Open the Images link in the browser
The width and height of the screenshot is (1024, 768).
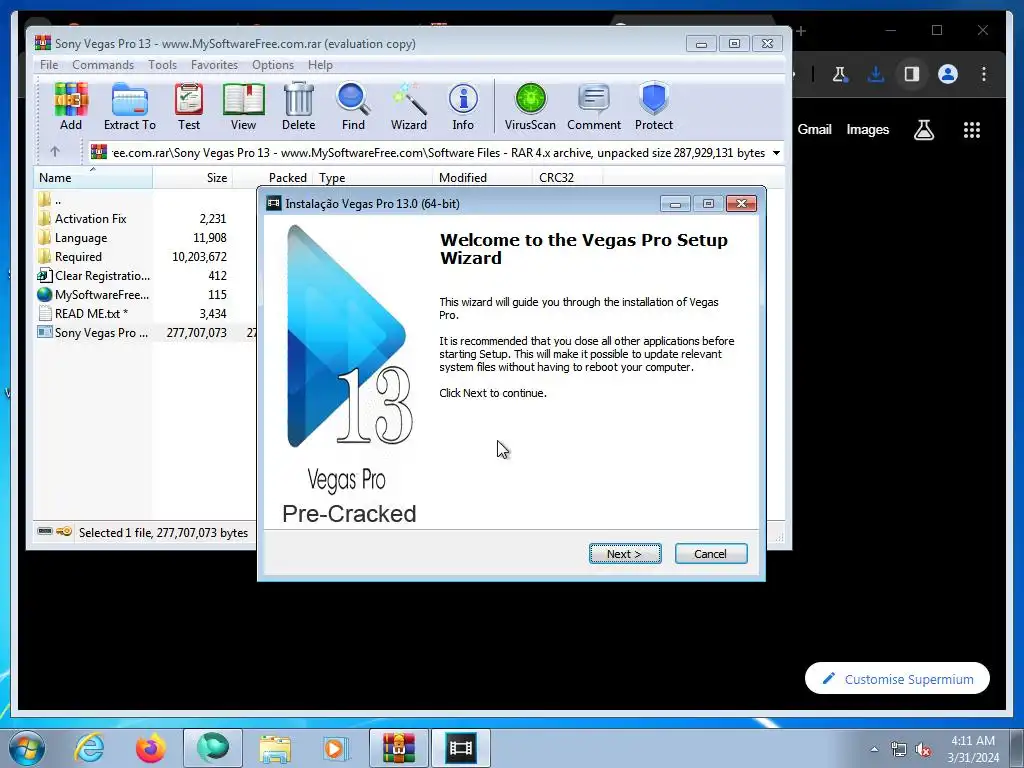(867, 129)
